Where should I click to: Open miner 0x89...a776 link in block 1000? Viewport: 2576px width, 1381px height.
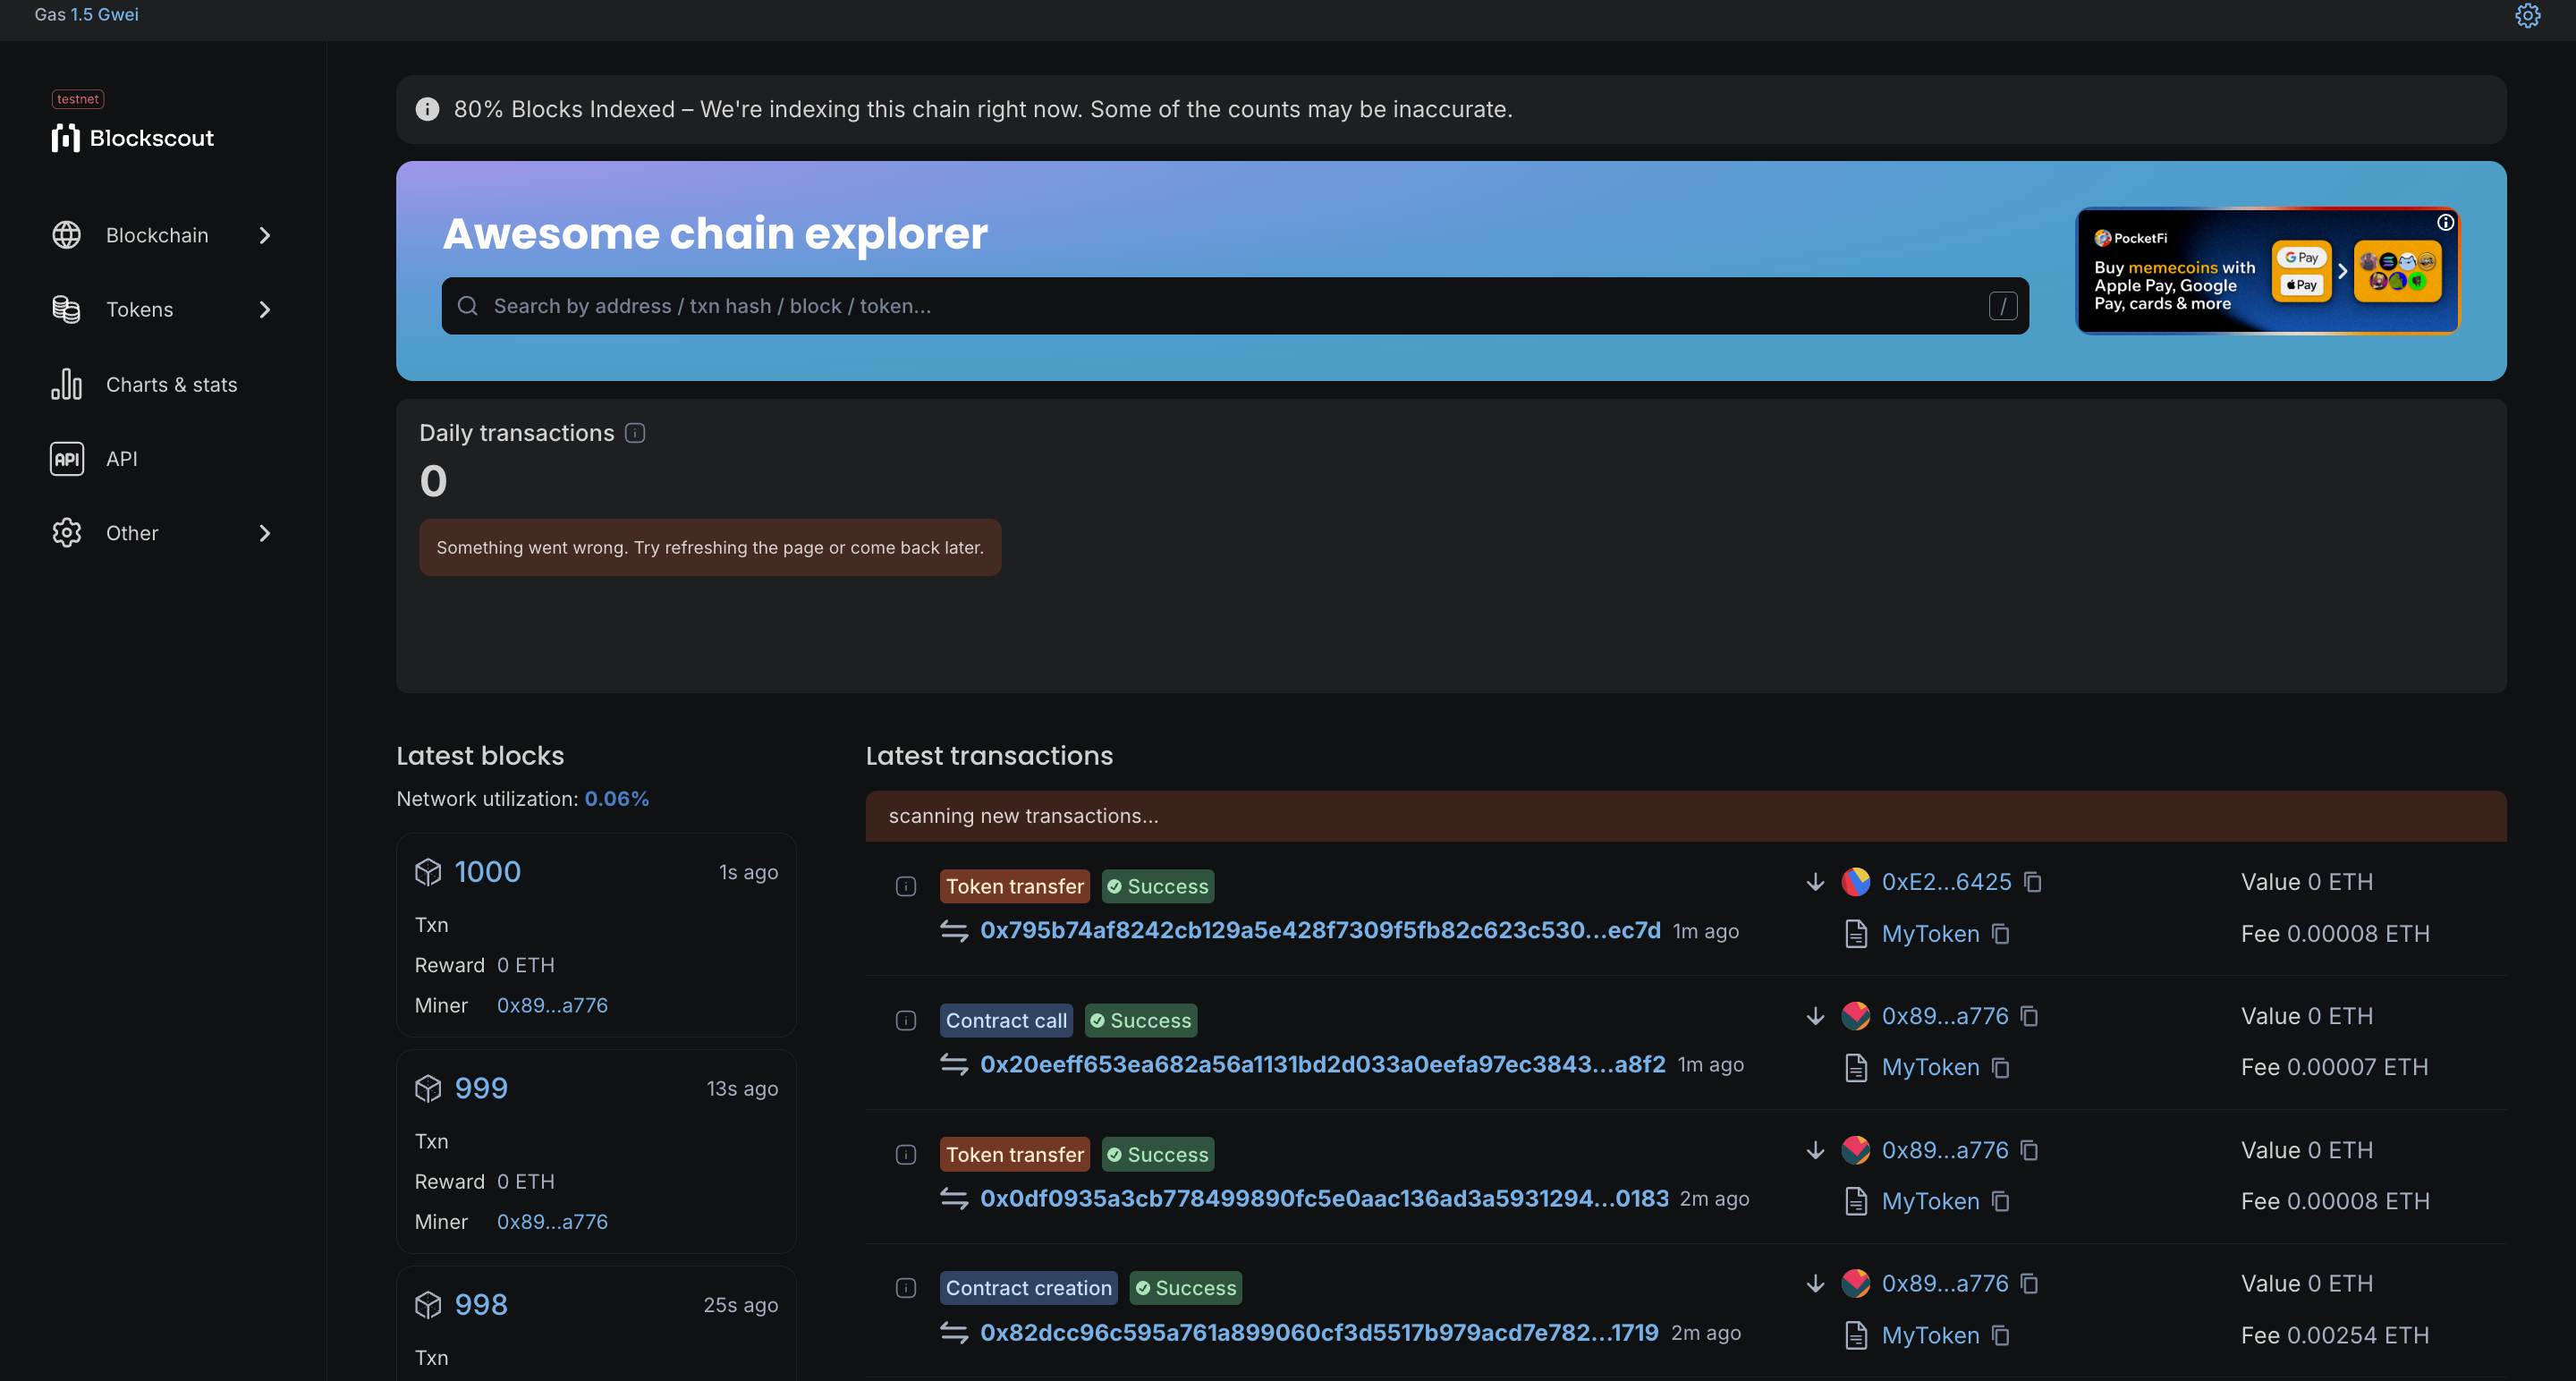click(x=552, y=1005)
